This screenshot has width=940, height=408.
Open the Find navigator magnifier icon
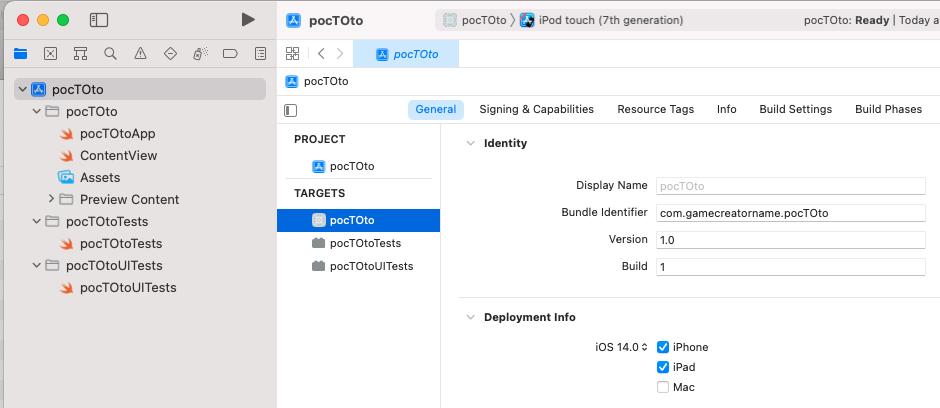click(110, 53)
